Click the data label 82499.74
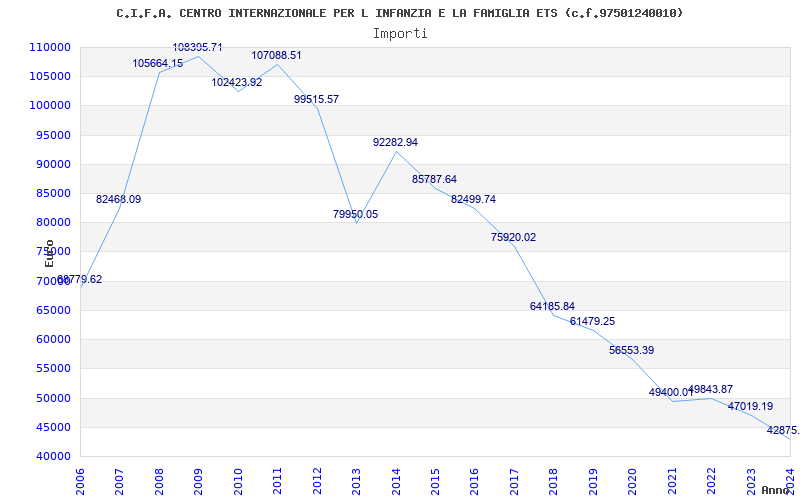The height and width of the screenshot is (500, 800). [473, 199]
